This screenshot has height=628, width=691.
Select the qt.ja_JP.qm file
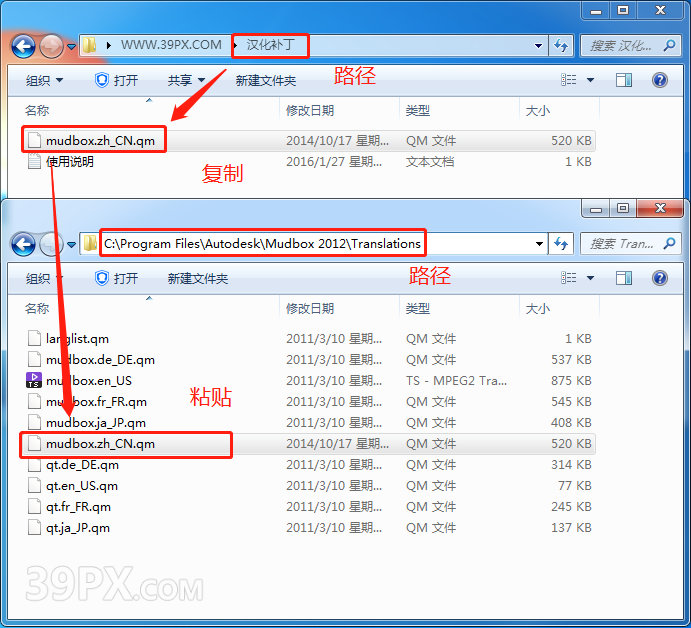pyautogui.click(x=78, y=528)
